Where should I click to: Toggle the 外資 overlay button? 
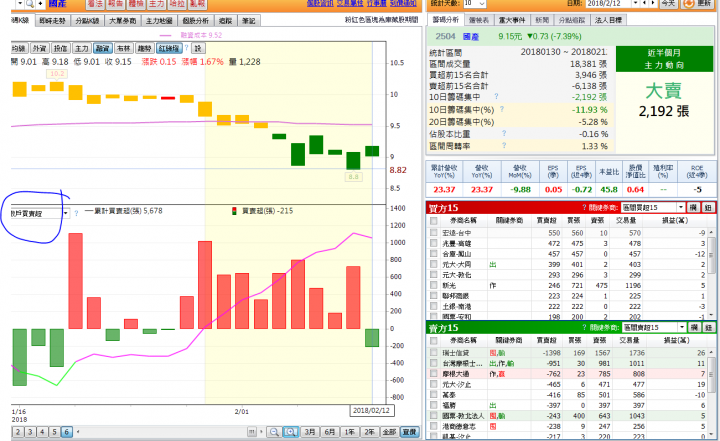(40, 48)
